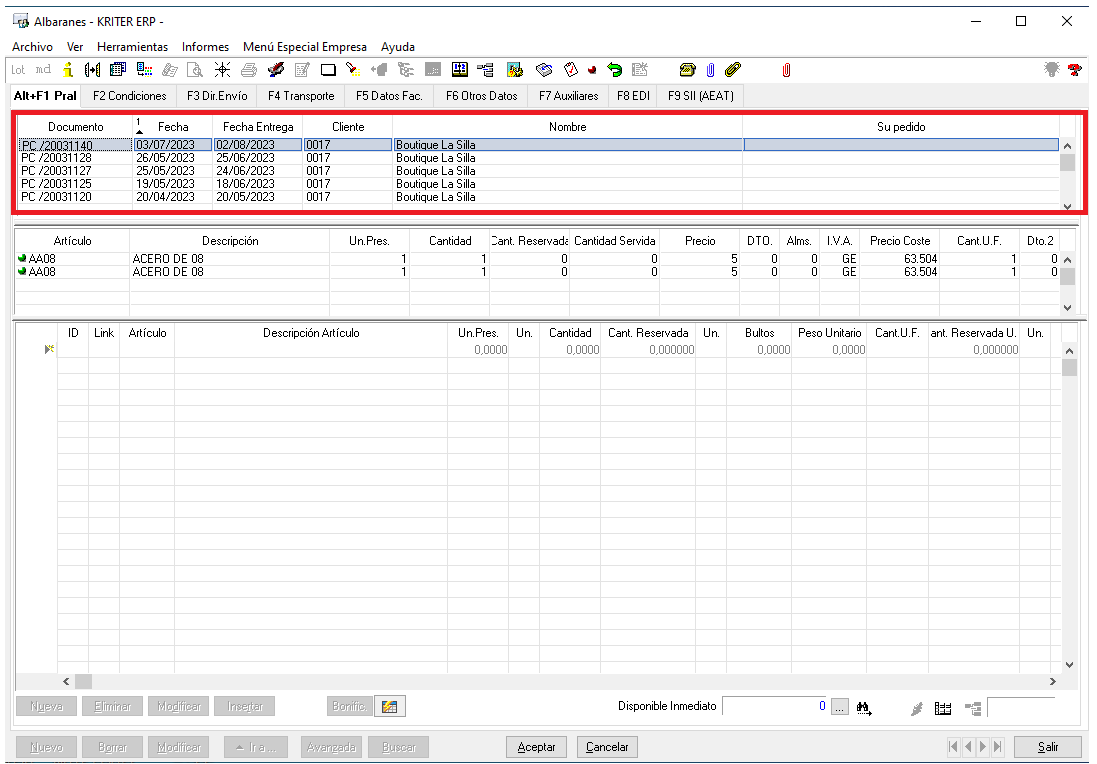
Task: Click down arrow of the documents list scrollbar
Action: point(1067,205)
